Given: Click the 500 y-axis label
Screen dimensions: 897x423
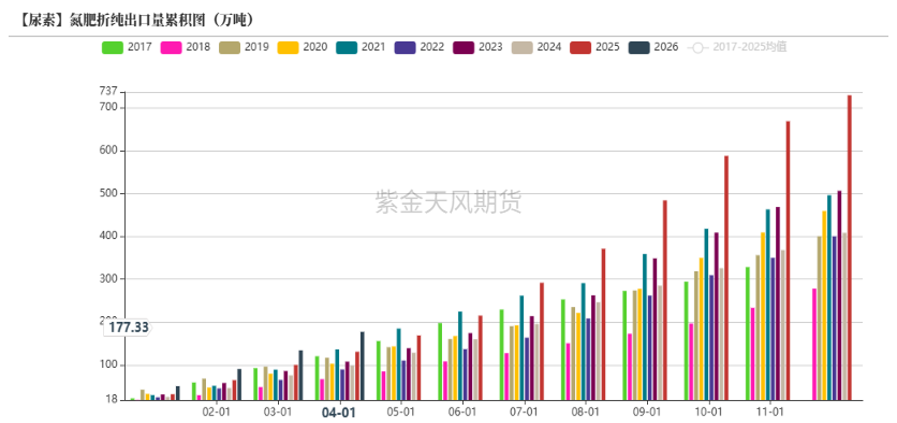Looking at the screenshot, I should 108,193.
